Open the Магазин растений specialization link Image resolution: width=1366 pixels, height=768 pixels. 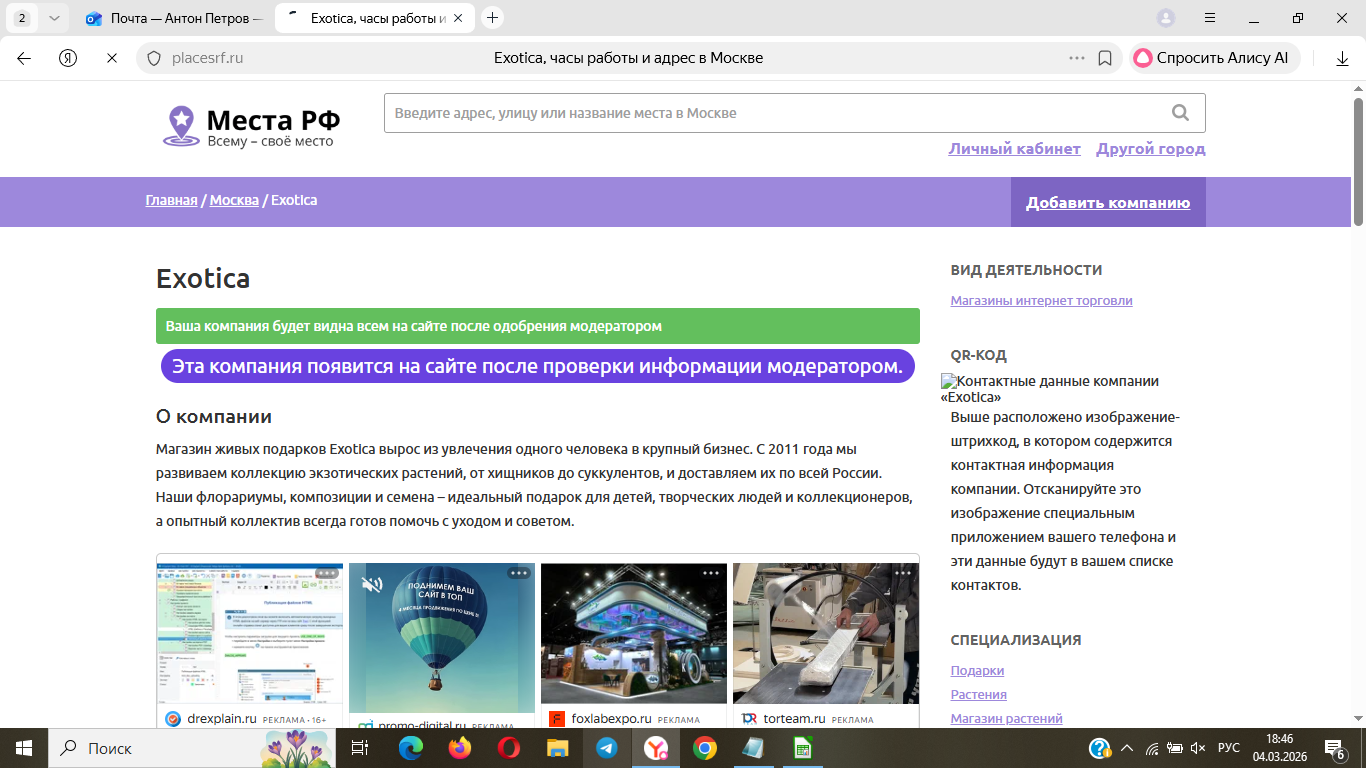click(1006, 718)
